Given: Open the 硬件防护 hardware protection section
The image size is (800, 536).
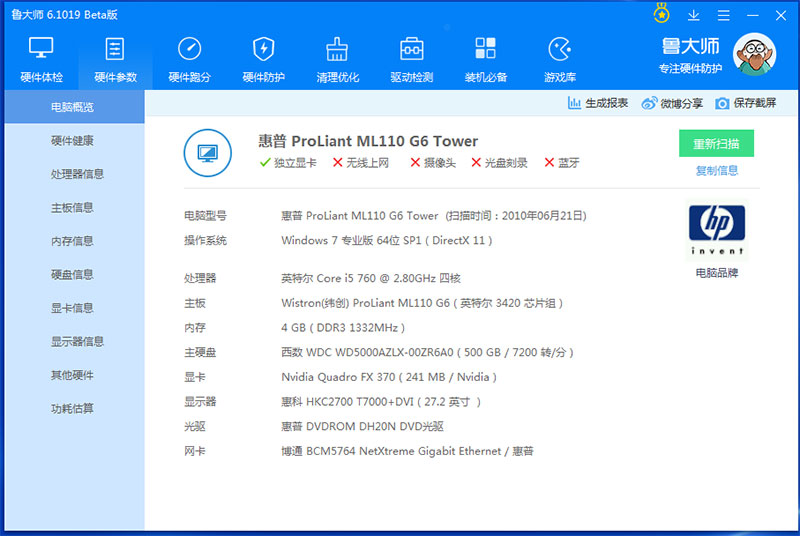Looking at the screenshot, I should (x=263, y=60).
